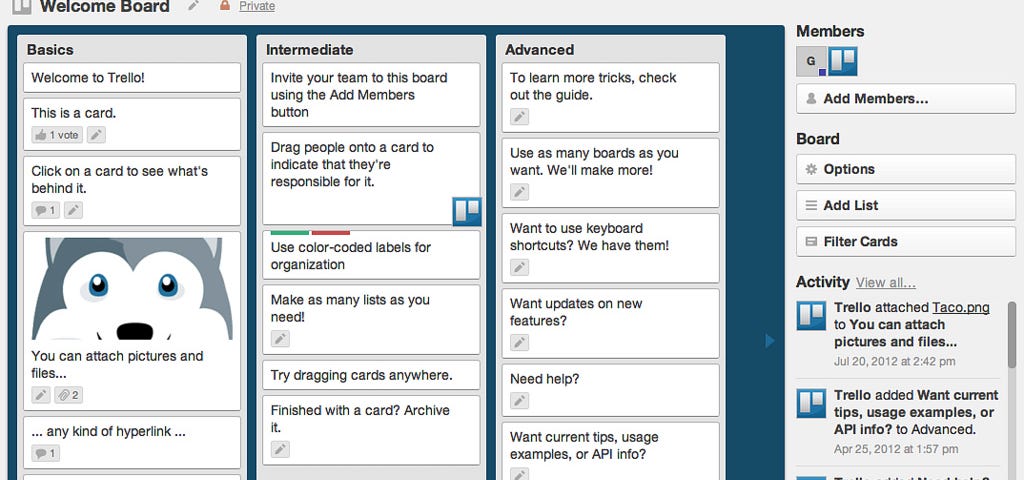The image size is (1024, 480).
Task: Open the Private visibility setting
Action: 257,7
